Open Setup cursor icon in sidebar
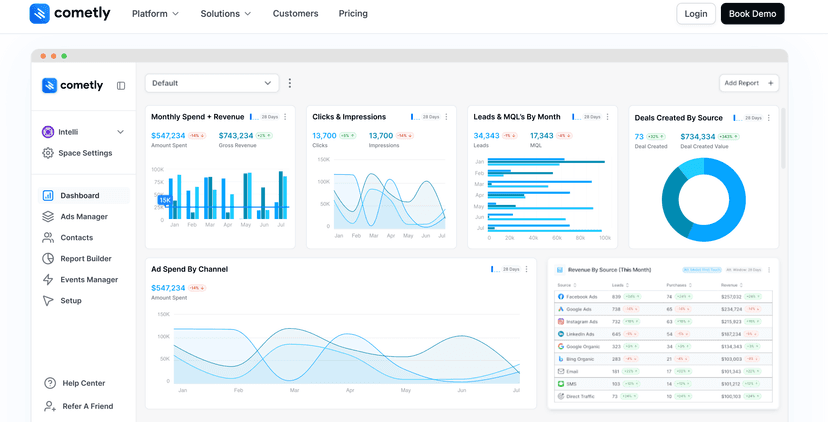The height and width of the screenshot is (422, 828). pyautogui.click(x=48, y=301)
